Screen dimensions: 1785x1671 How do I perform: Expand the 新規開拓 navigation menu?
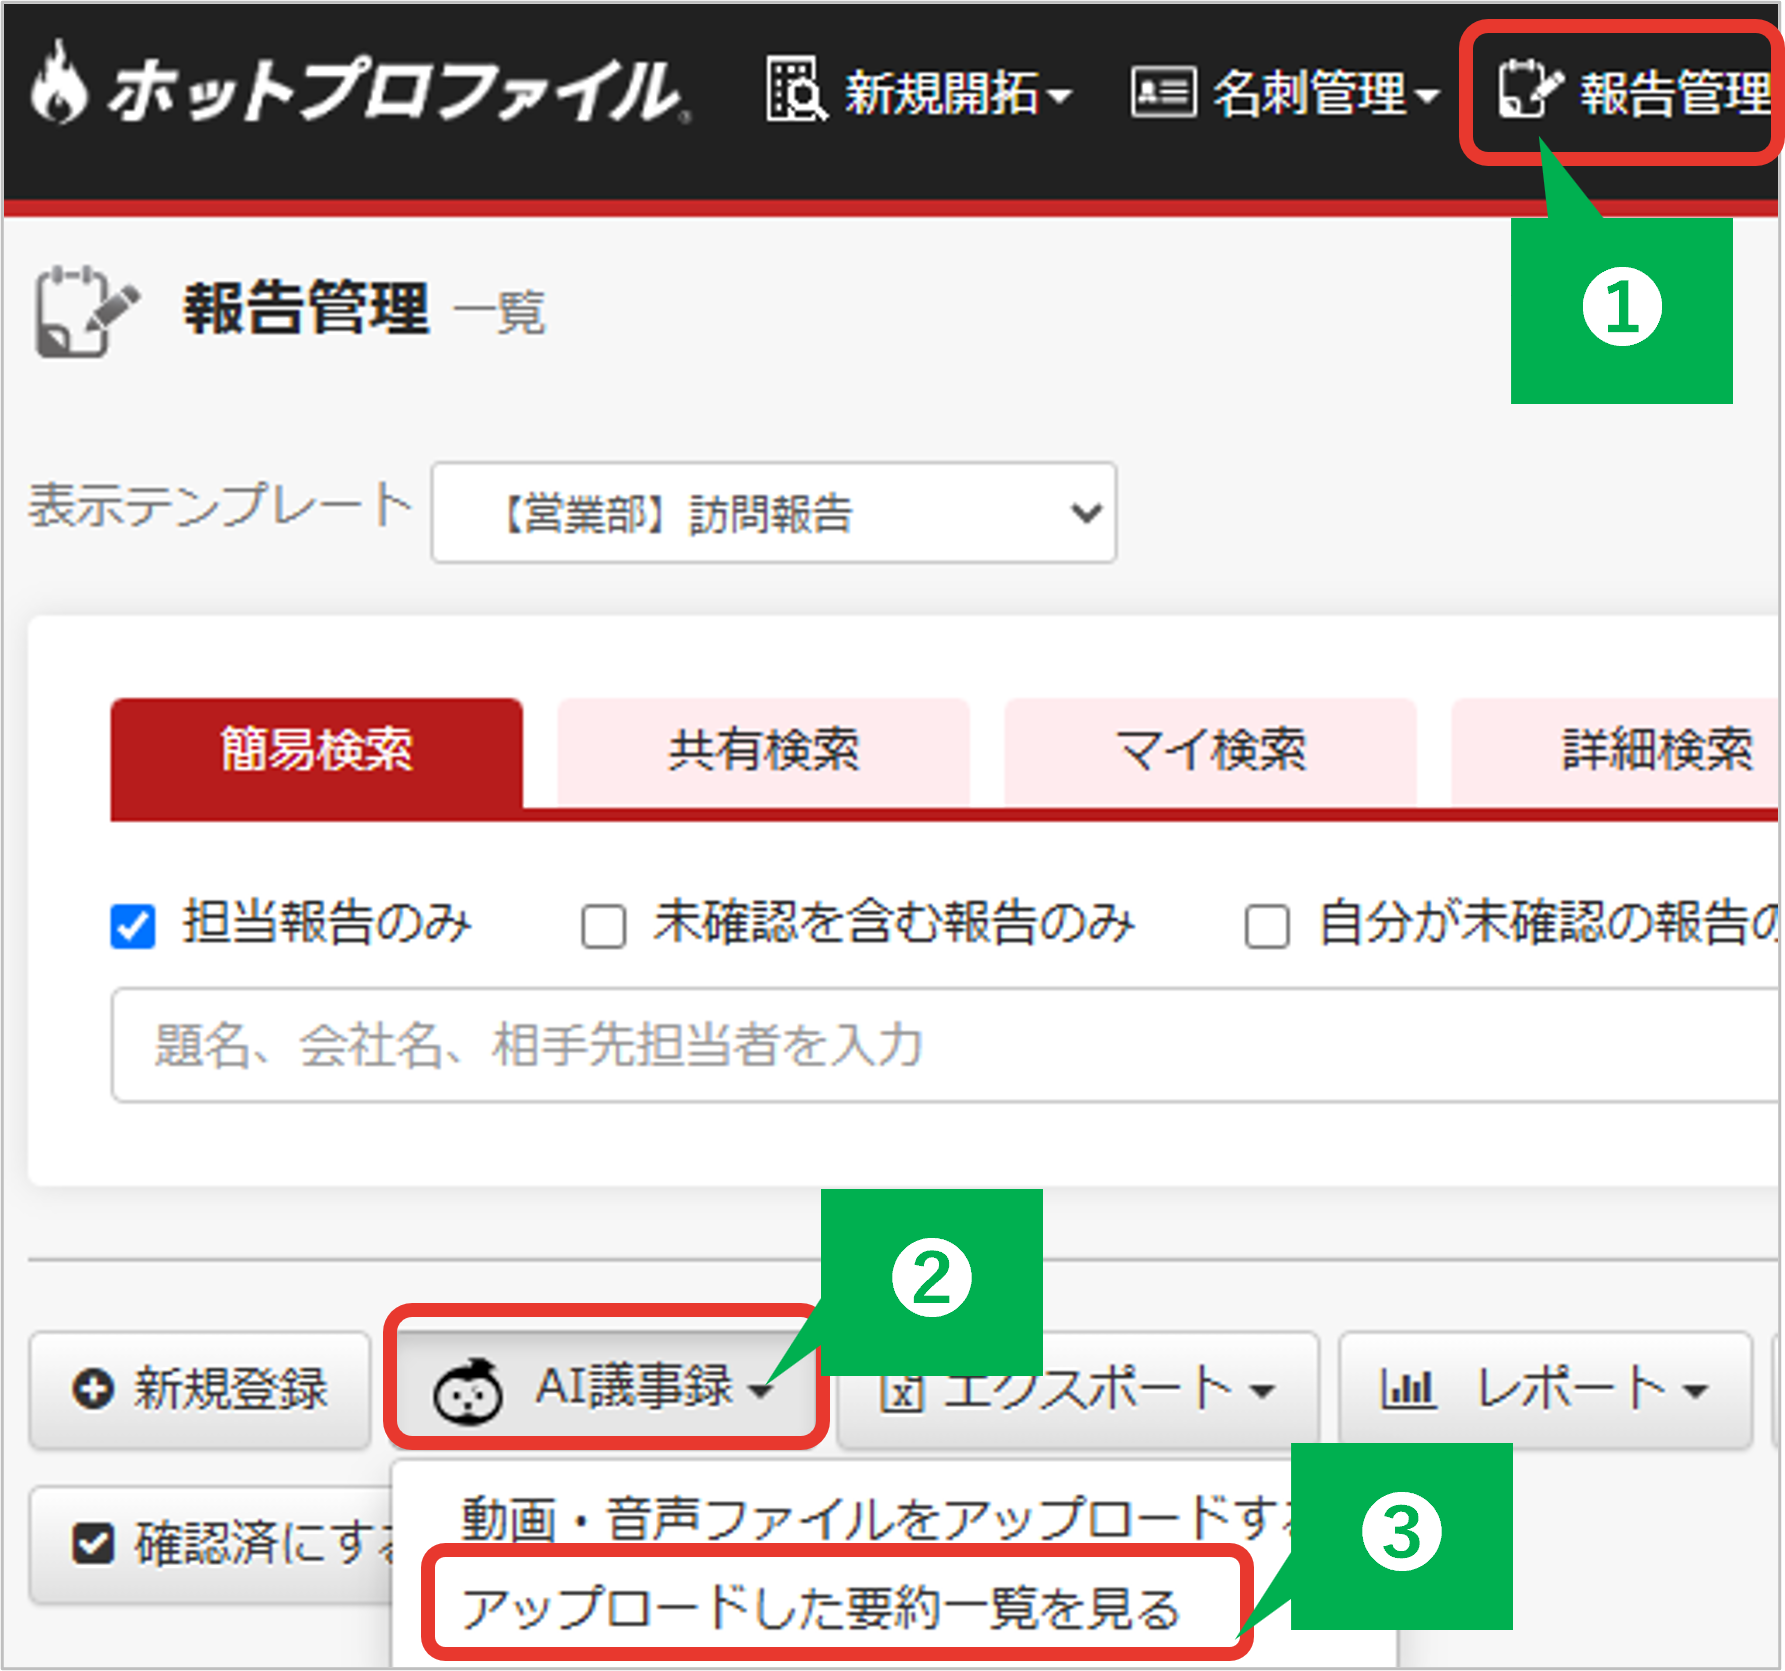[x=955, y=93]
